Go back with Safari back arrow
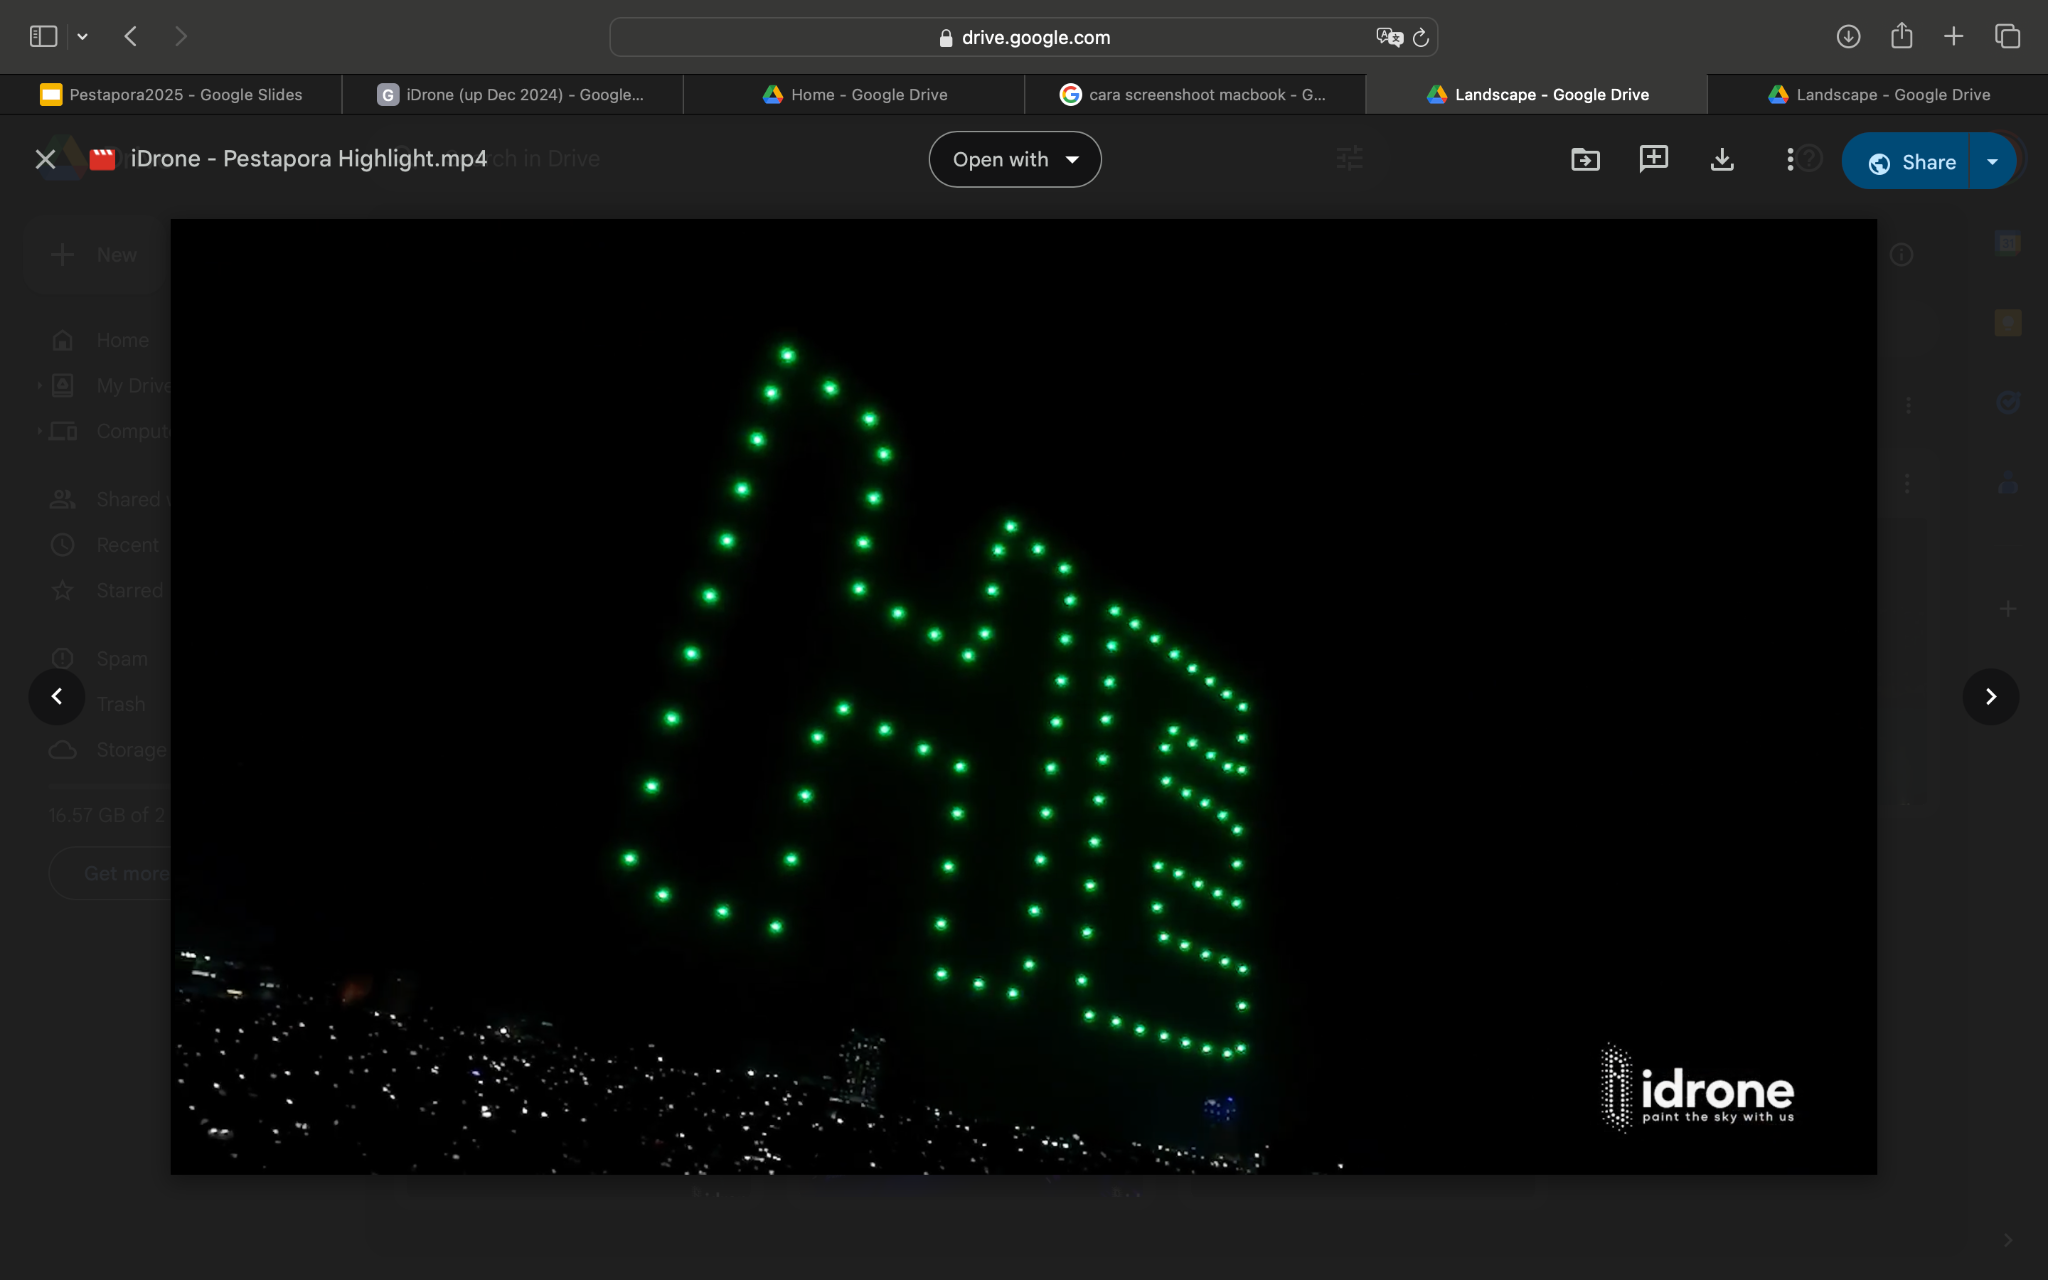This screenshot has height=1280, width=2048. 131,37
